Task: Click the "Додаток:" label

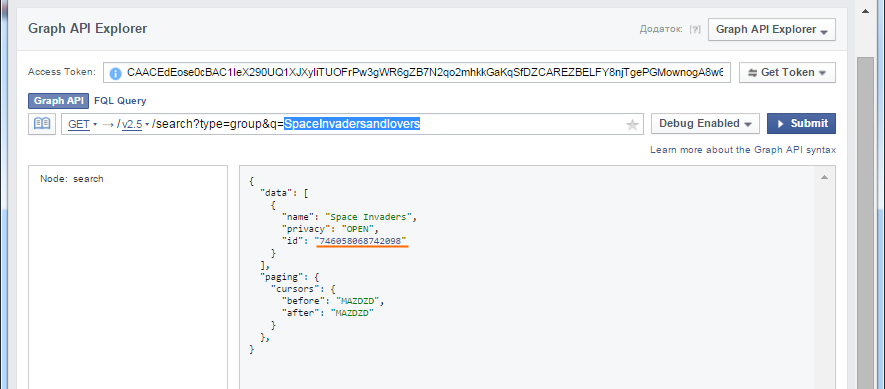Action: pos(661,29)
